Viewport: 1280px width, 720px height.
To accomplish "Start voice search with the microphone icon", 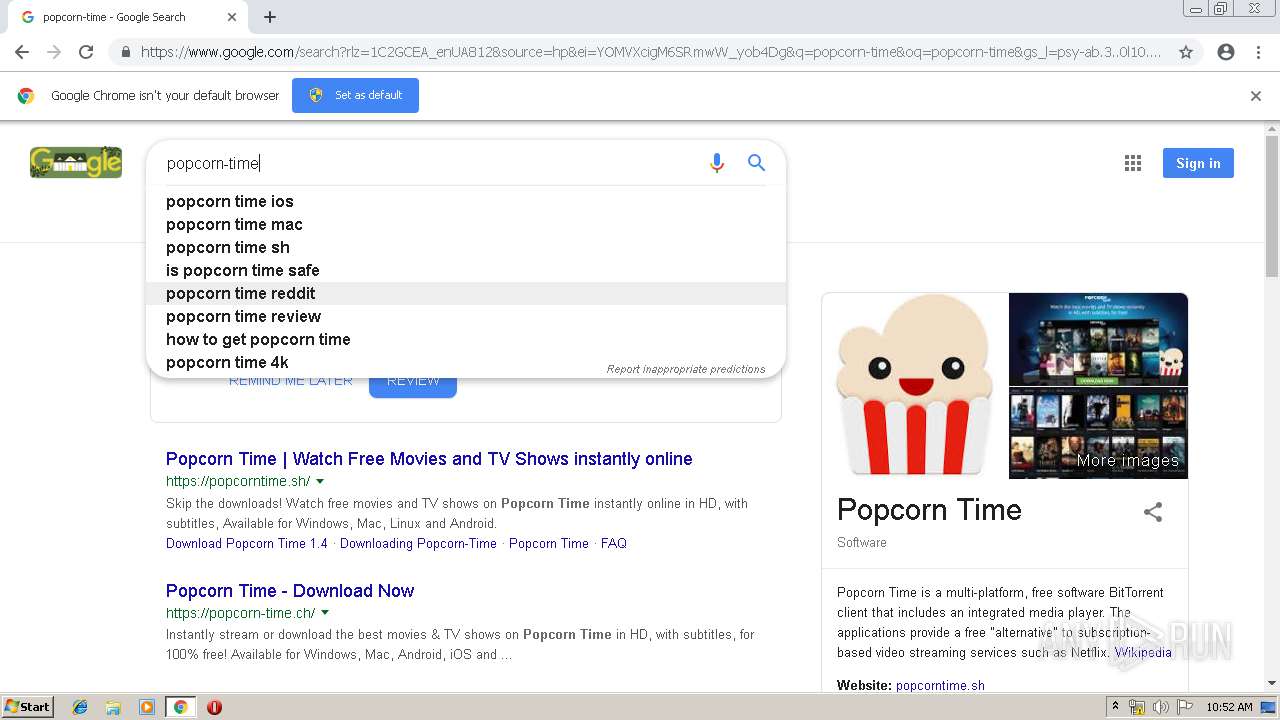I will [717, 163].
